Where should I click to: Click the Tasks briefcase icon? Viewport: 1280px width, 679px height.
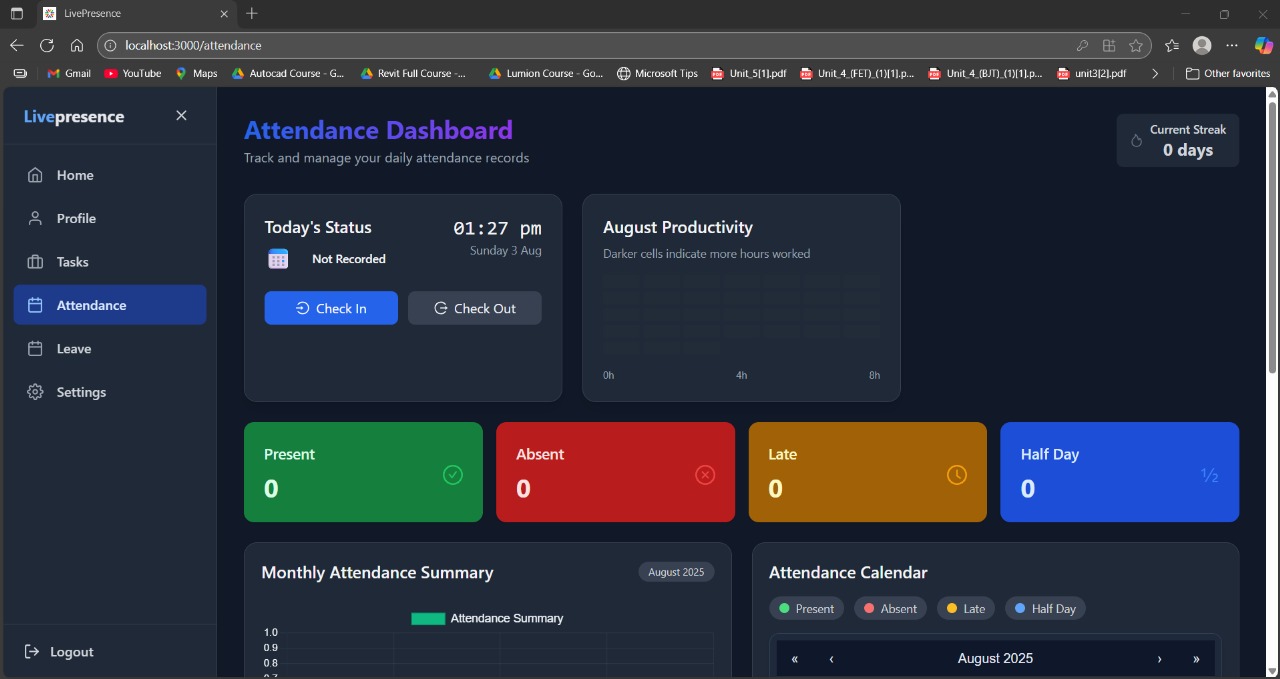coord(35,262)
